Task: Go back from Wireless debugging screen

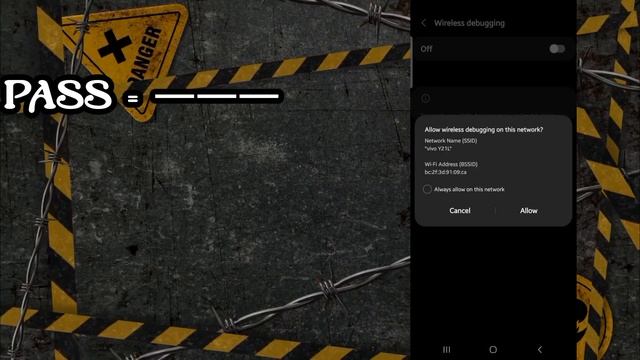Action: click(424, 23)
